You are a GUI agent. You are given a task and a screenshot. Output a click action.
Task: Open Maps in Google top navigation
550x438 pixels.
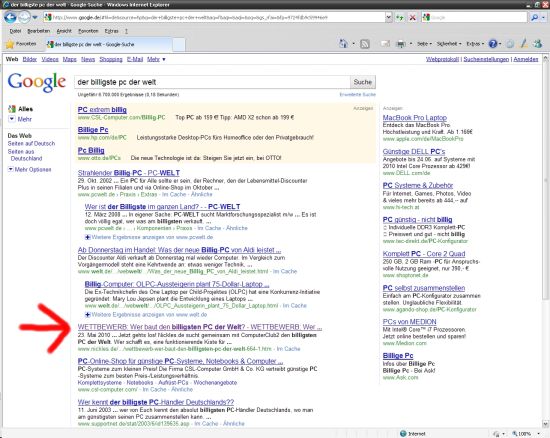click(69, 59)
